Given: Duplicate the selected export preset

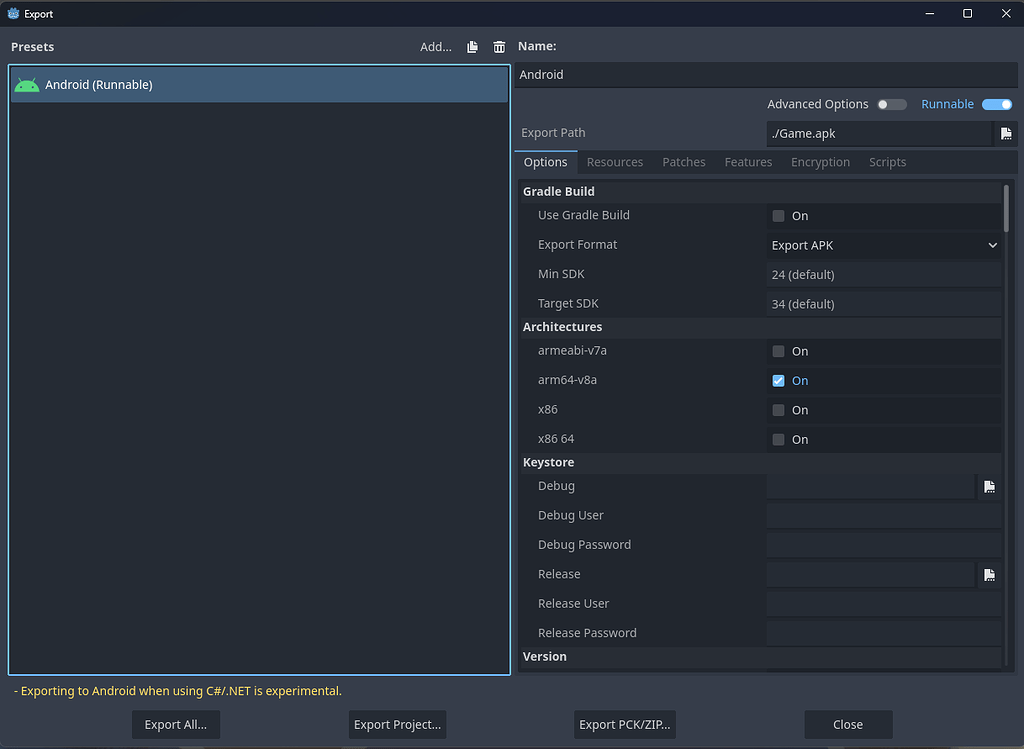Looking at the screenshot, I should pyautogui.click(x=471, y=46).
